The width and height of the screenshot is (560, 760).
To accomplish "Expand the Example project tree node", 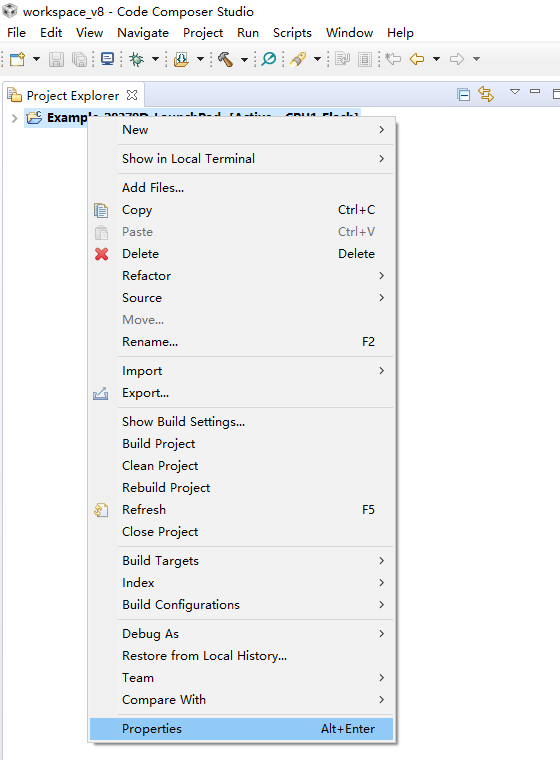I will pos(15,118).
